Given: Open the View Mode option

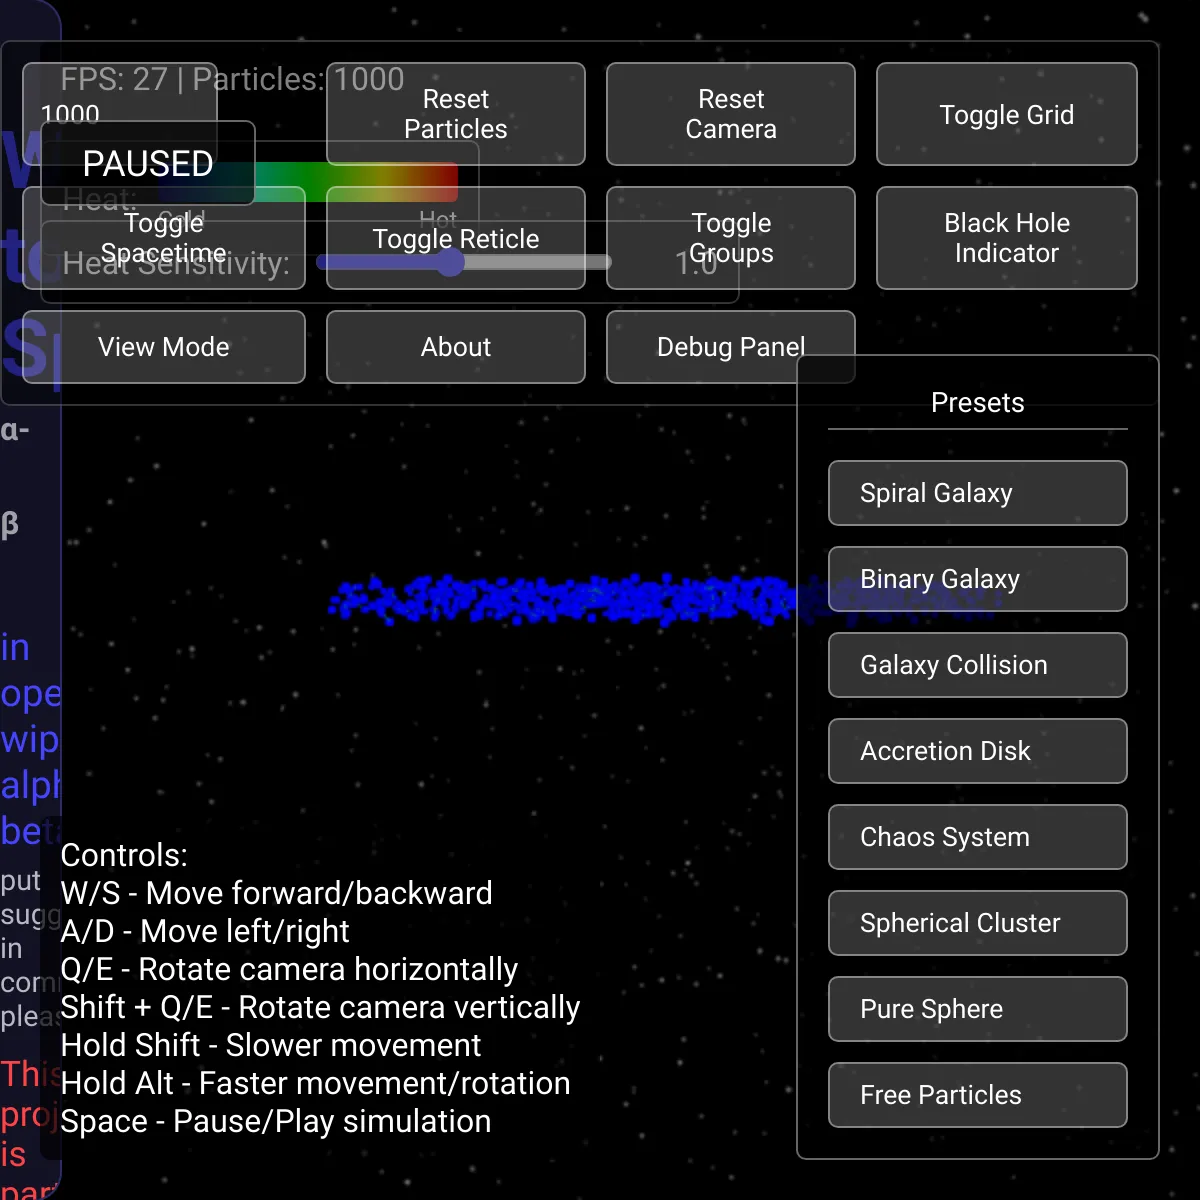Looking at the screenshot, I should click(164, 347).
